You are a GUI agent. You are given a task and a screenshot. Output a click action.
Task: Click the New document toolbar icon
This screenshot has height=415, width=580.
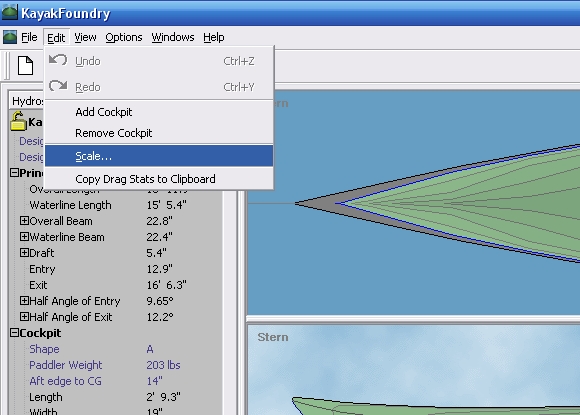coord(26,65)
